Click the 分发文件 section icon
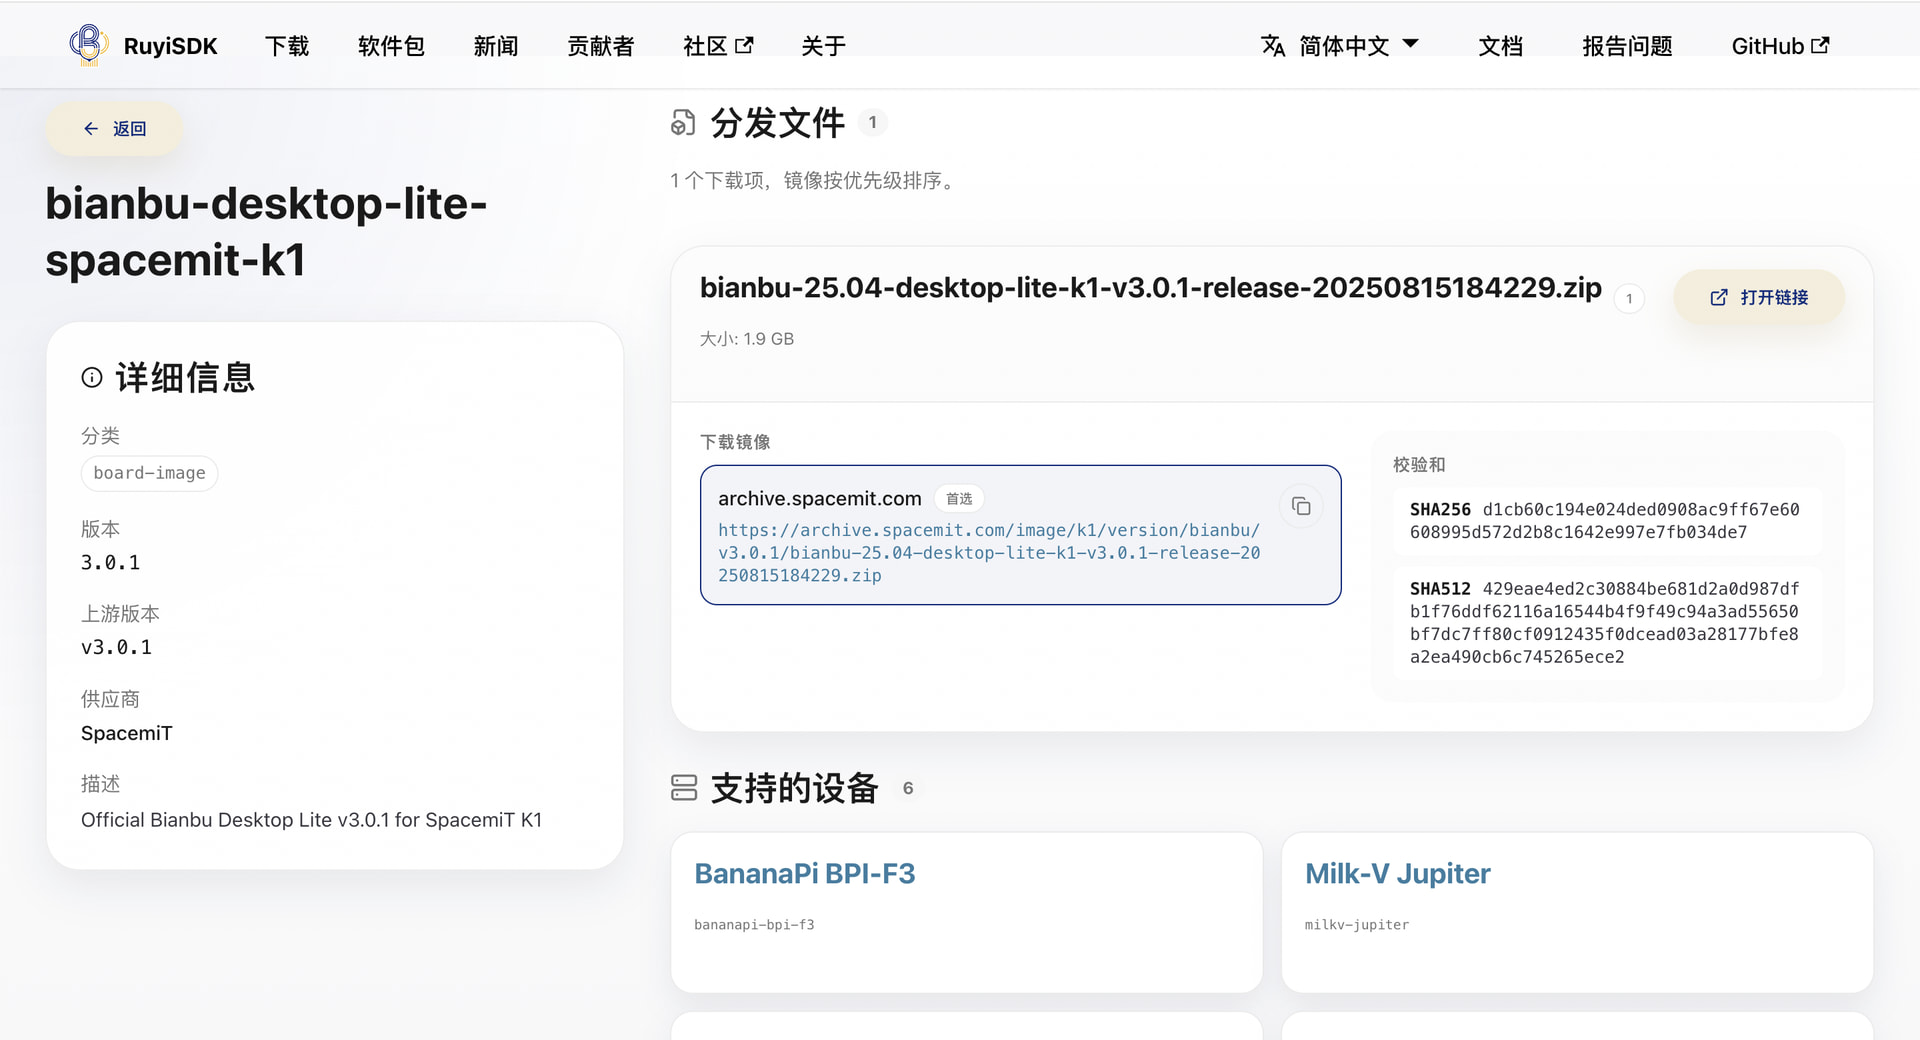This screenshot has height=1040, width=1920. (x=683, y=123)
